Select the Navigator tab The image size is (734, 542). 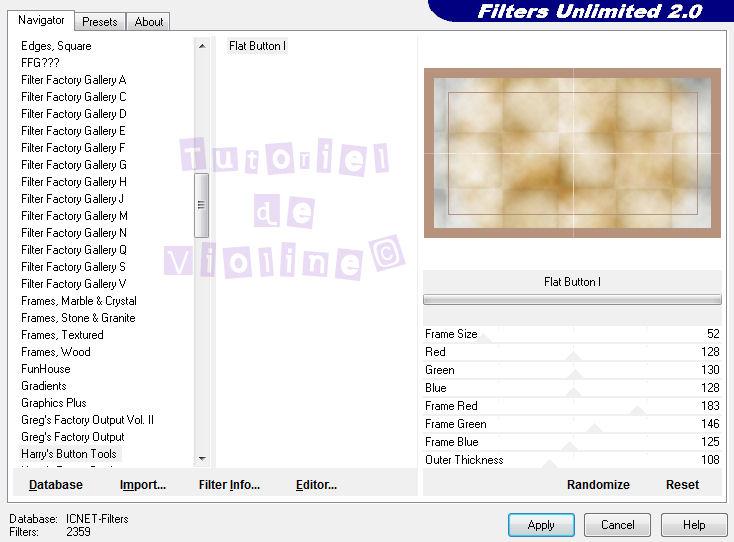(42, 20)
